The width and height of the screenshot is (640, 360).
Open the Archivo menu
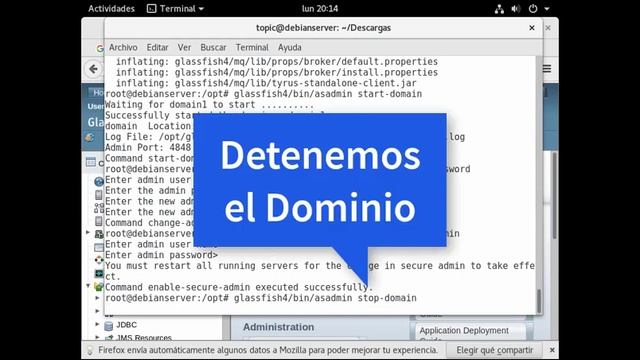(x=123, y=47)
